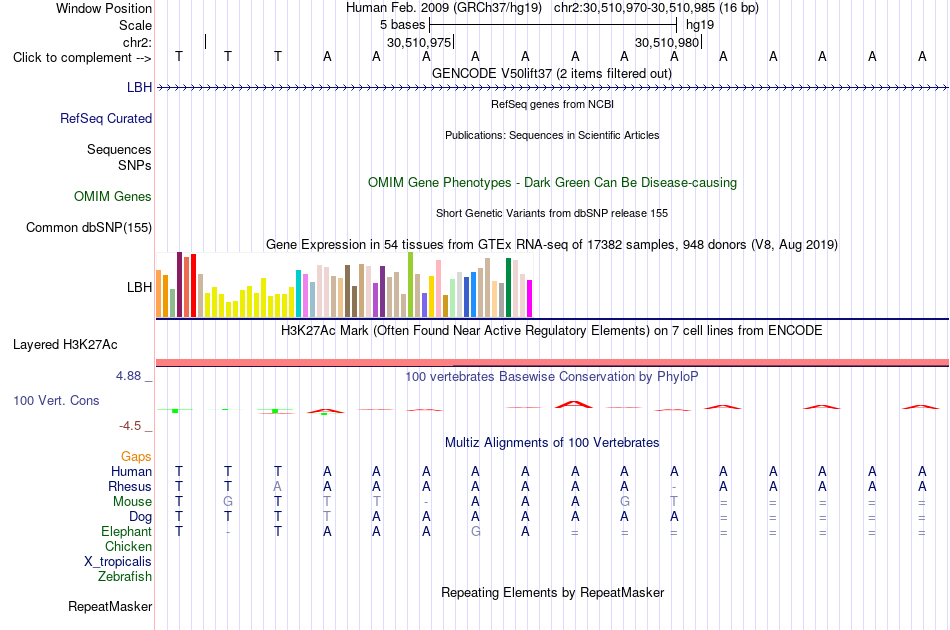Viewport: 950px width, 630px height.
Task: Click the 4.88 PhyloP upper scale value
Action: pos(128,376)
